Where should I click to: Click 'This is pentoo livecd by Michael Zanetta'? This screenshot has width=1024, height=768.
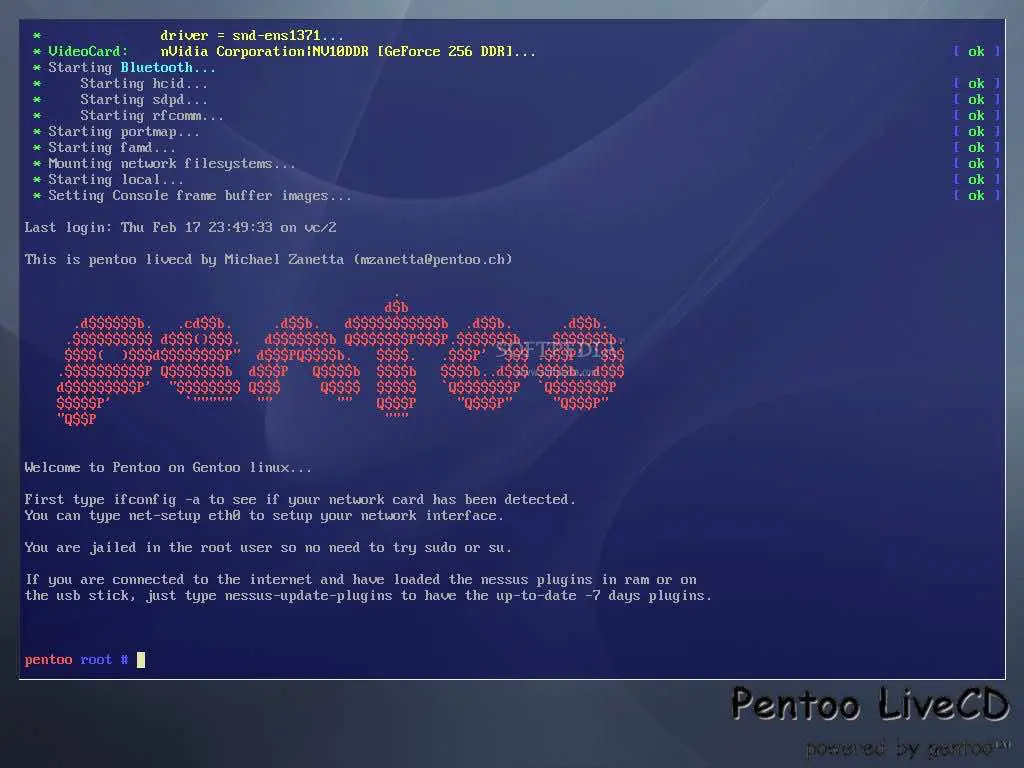tap(184, 259)
